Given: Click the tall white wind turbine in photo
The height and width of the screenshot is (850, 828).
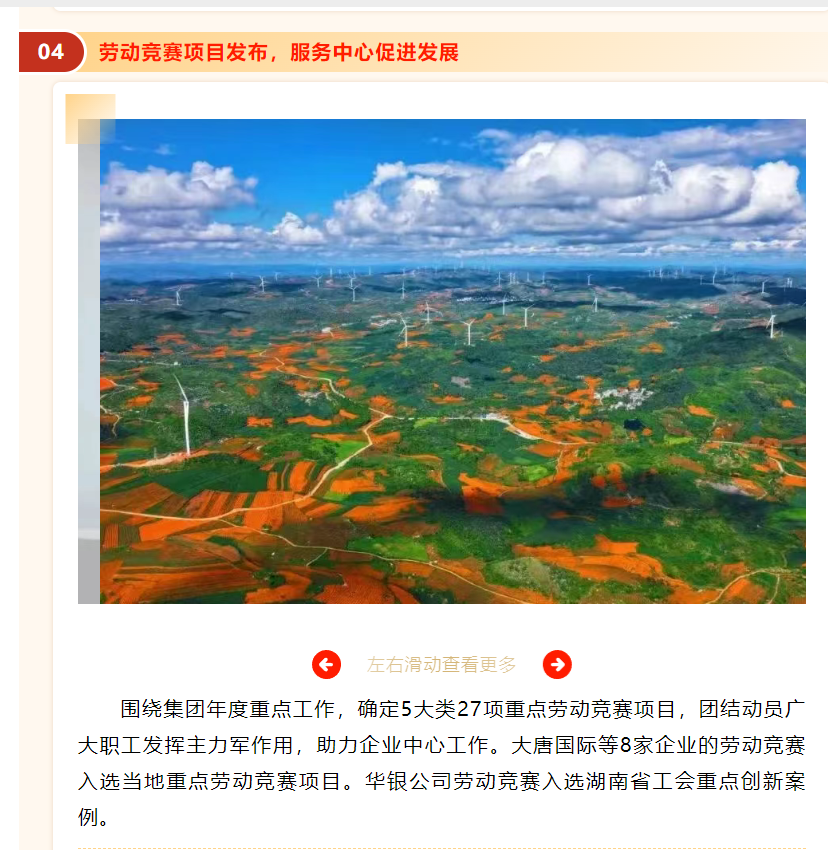Looking at the screenshot, I should pos(184,415).
